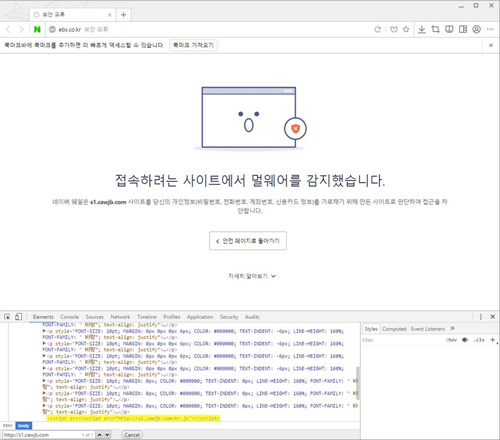The image size is (500, 440).
Task: Close the security error tab
Action: [x=110, y=15]
